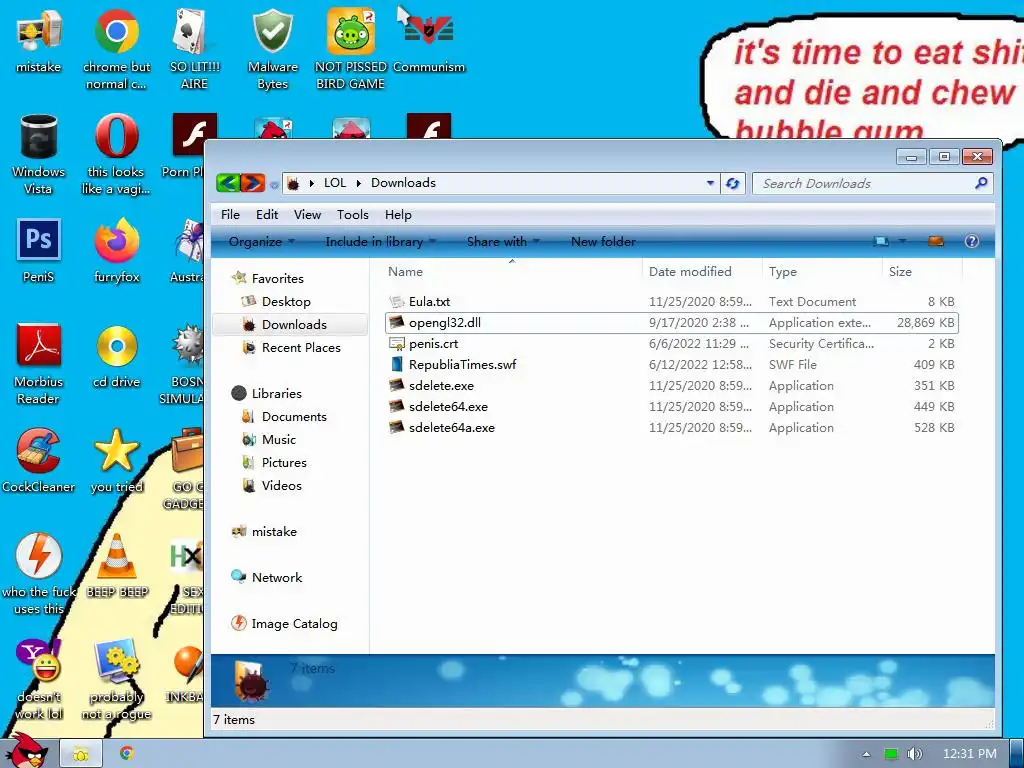1024x768 pixels.
Task: Open the recent pages dropdown arrow
Action: [274, 185]
